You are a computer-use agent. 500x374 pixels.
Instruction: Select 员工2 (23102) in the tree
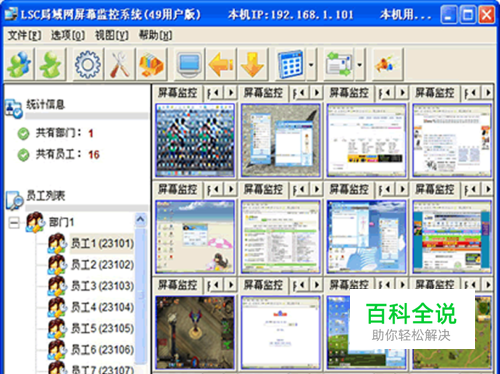[102, 265]
